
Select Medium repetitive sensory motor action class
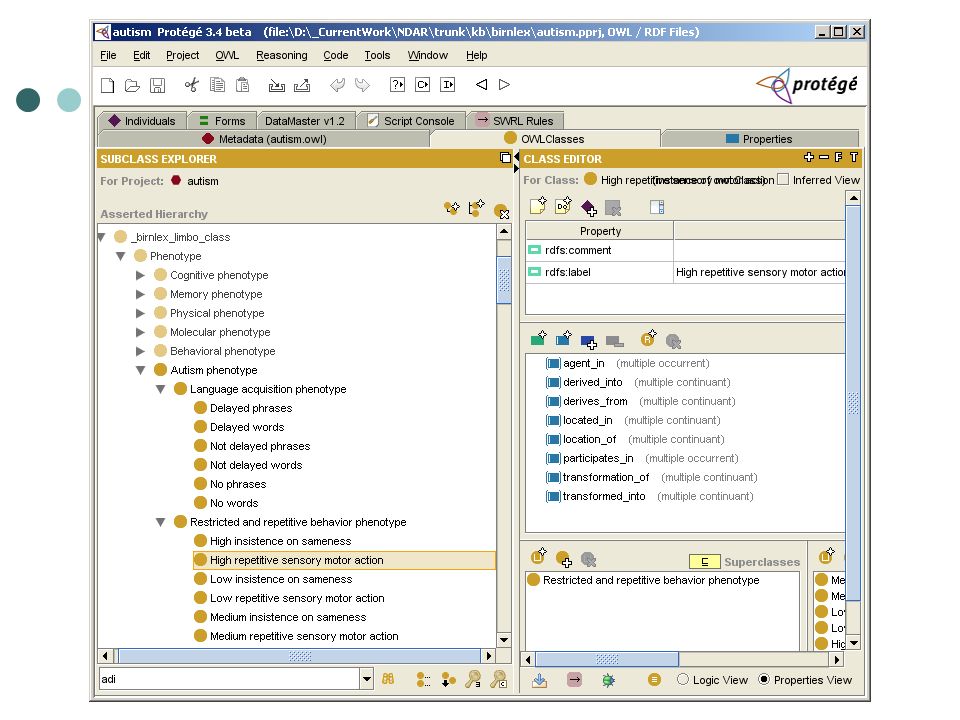[304, 636]
